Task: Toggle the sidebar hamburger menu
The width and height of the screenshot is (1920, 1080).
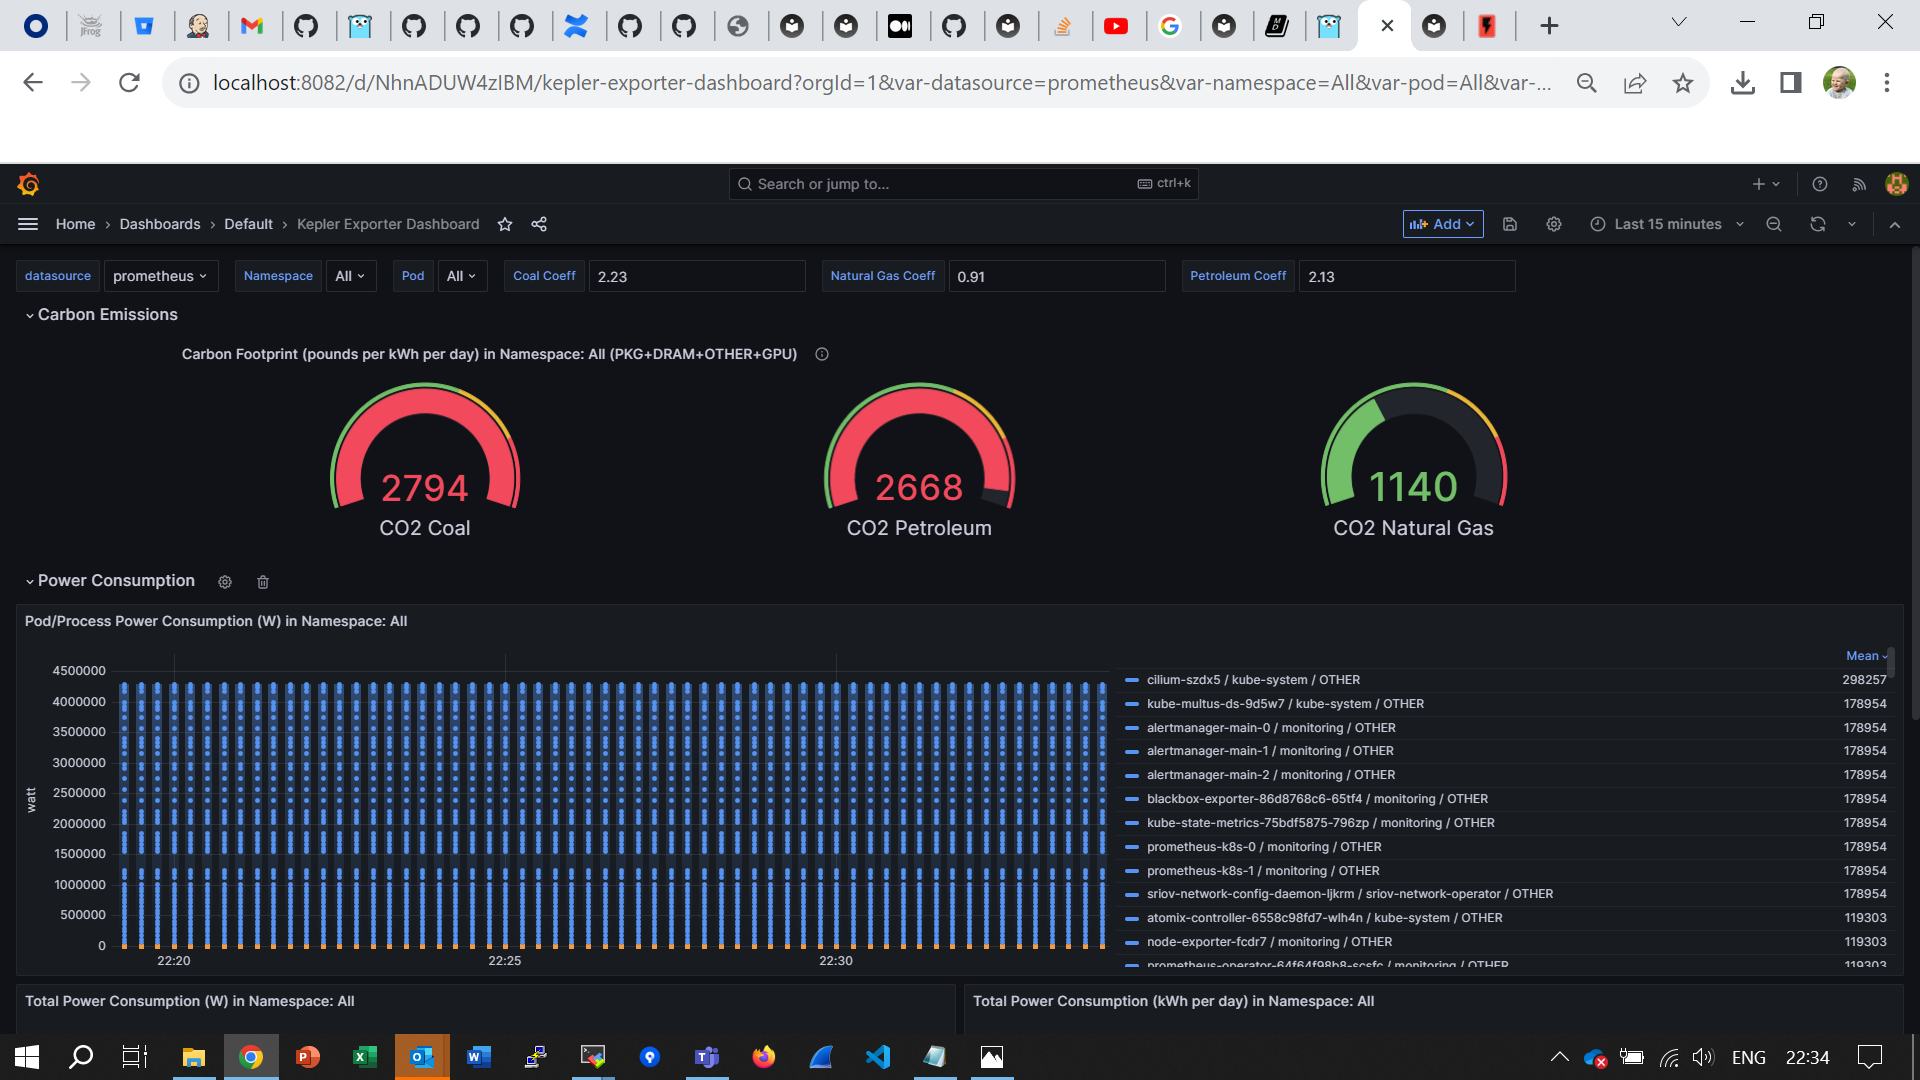Action: (28, 224)
